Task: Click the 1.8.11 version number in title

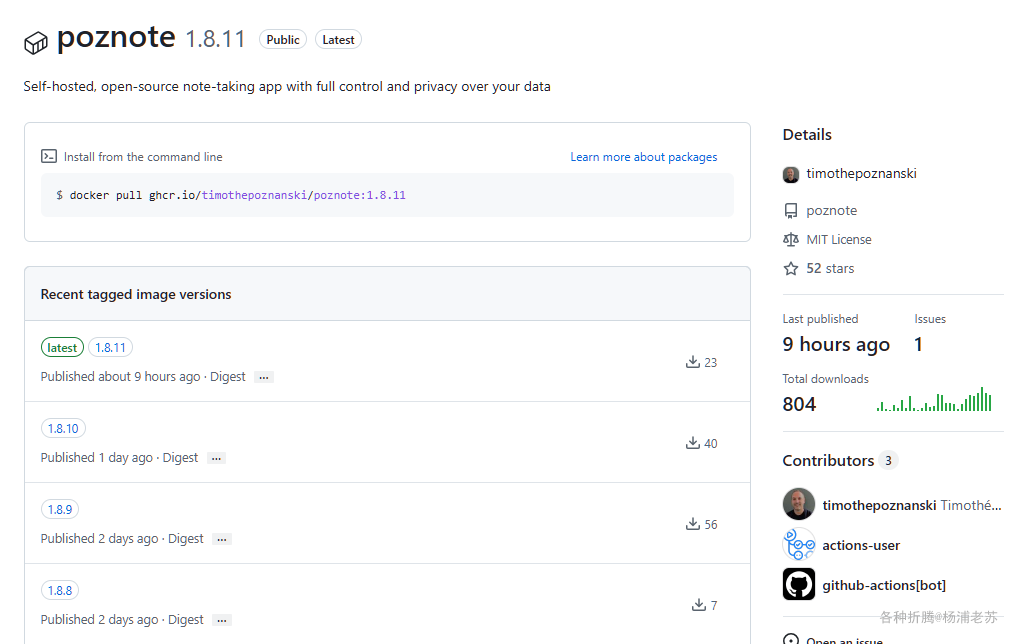Action: [215, 39]
